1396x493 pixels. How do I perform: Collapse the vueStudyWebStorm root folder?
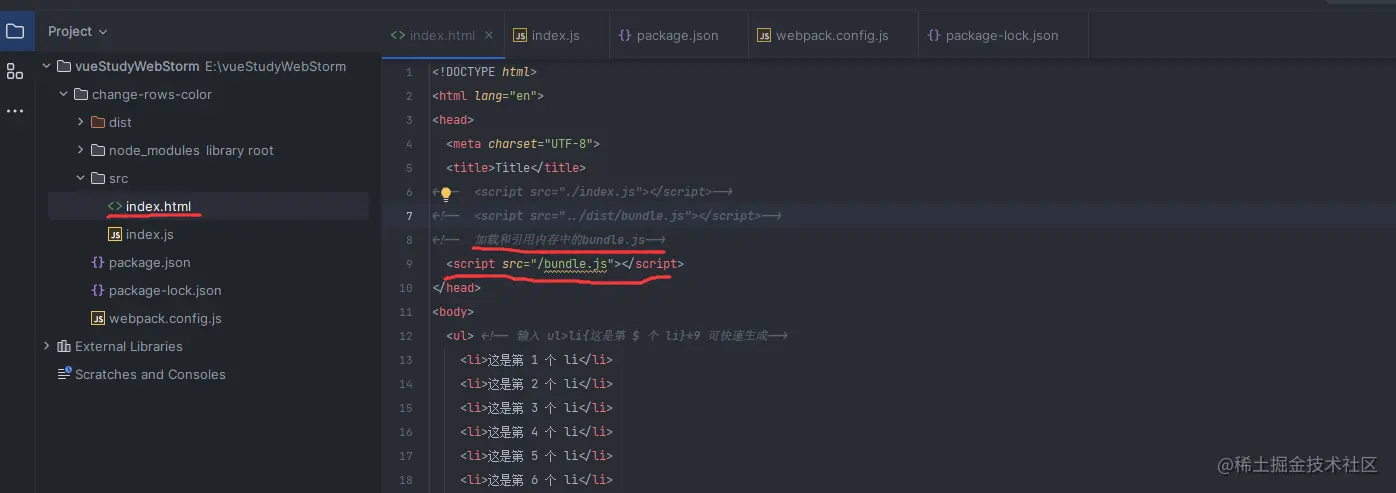pyautogui.click(x=46, y=66)
